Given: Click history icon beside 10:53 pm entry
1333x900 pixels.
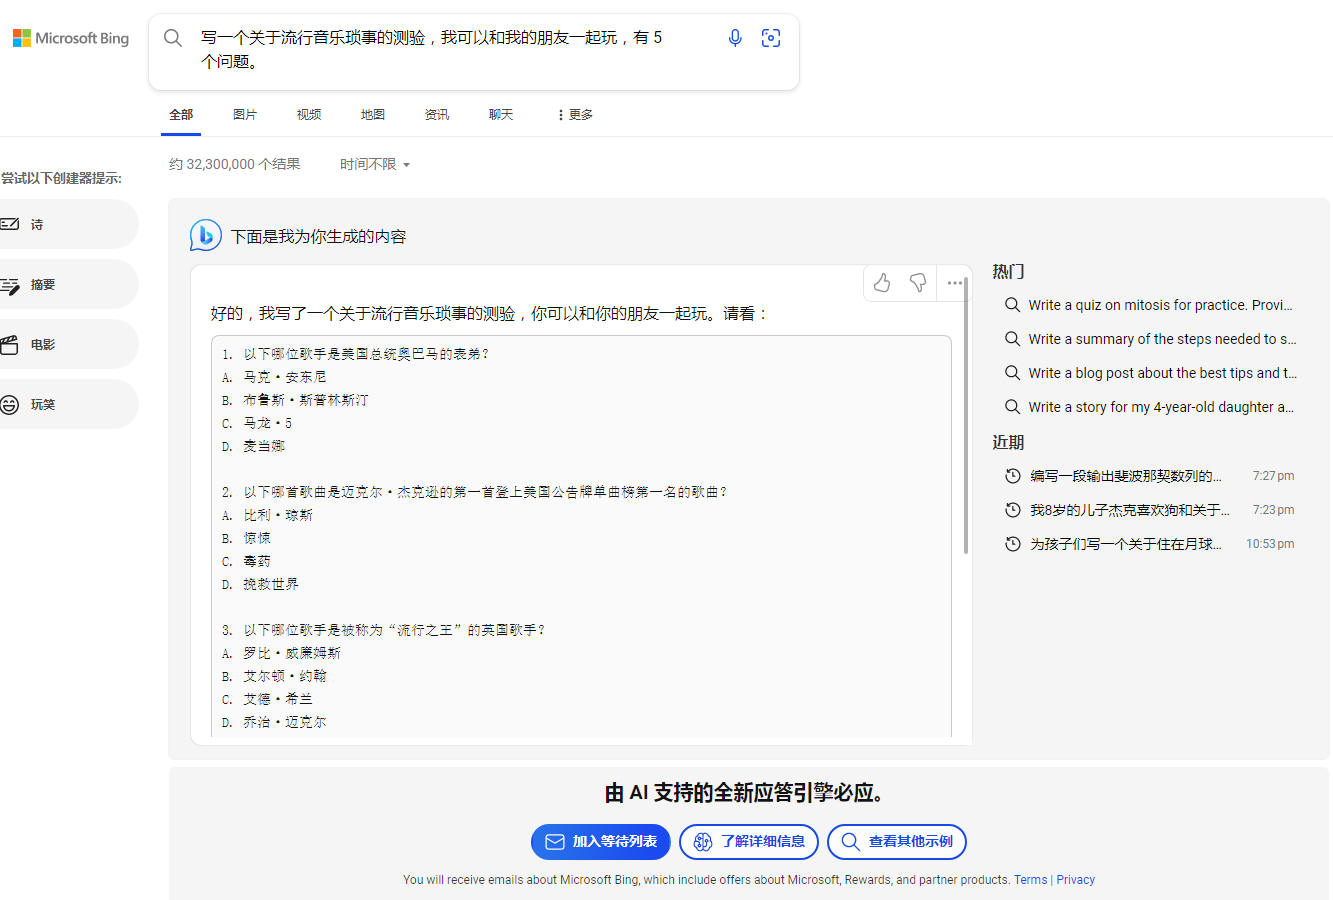Looking at the screenshot, I should pos(1013,544).
